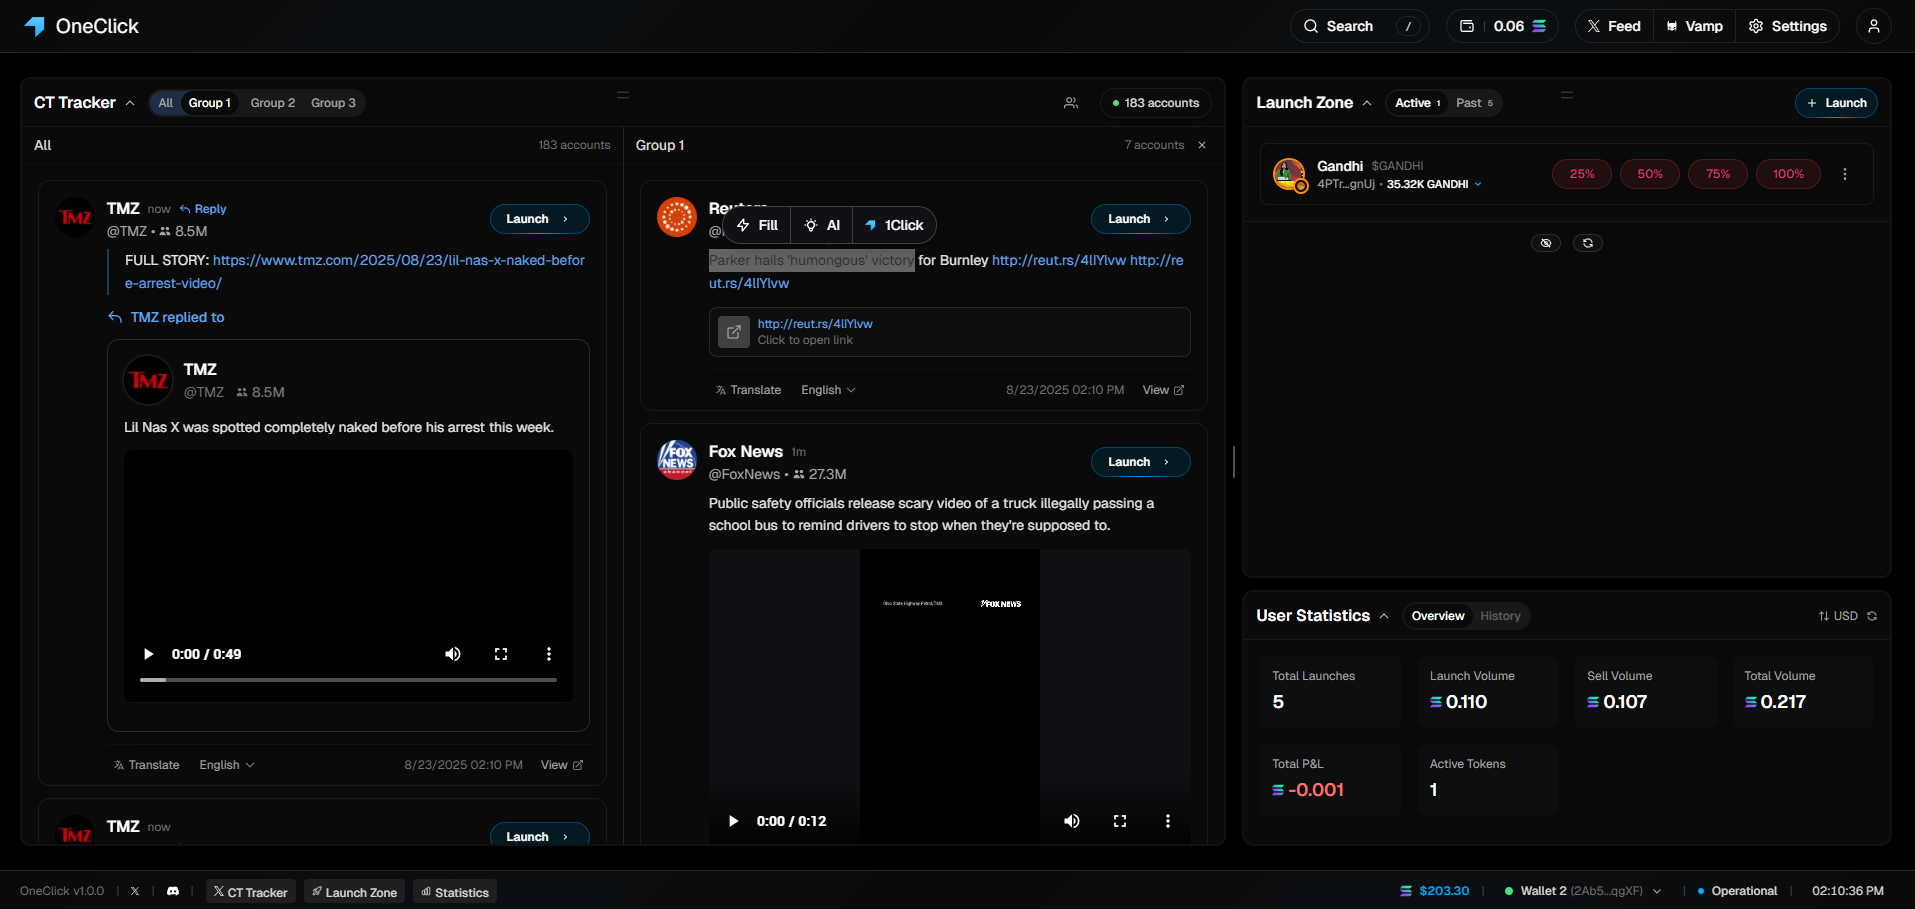Click the Gandhi token avatar

pyautogui.click(x=1289, y=174)
